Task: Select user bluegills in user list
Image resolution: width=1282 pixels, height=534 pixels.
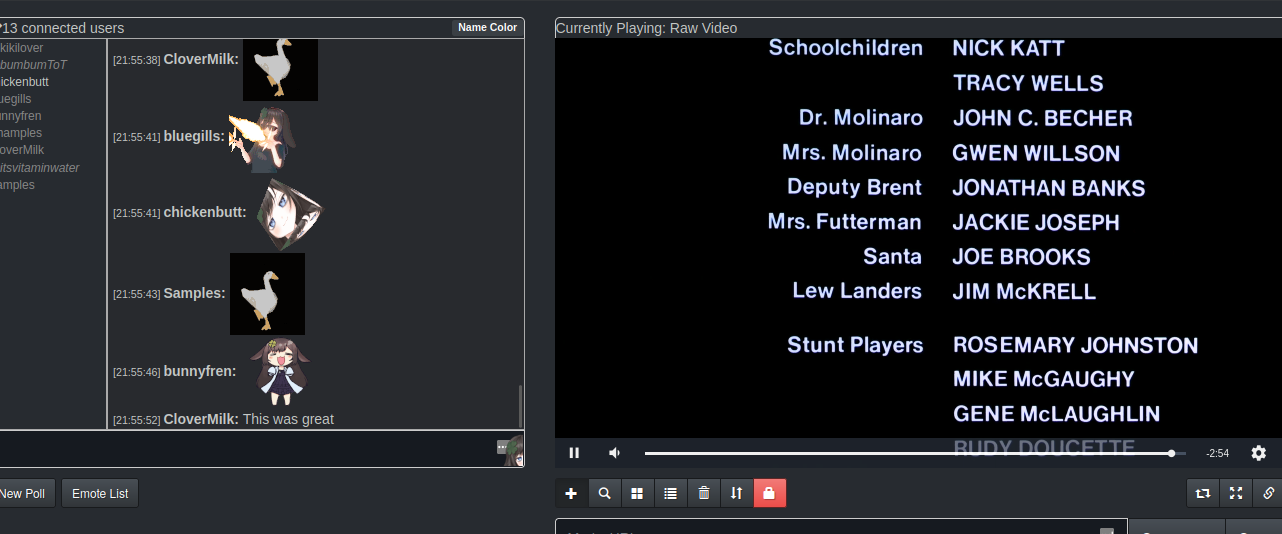Action: 15,99
